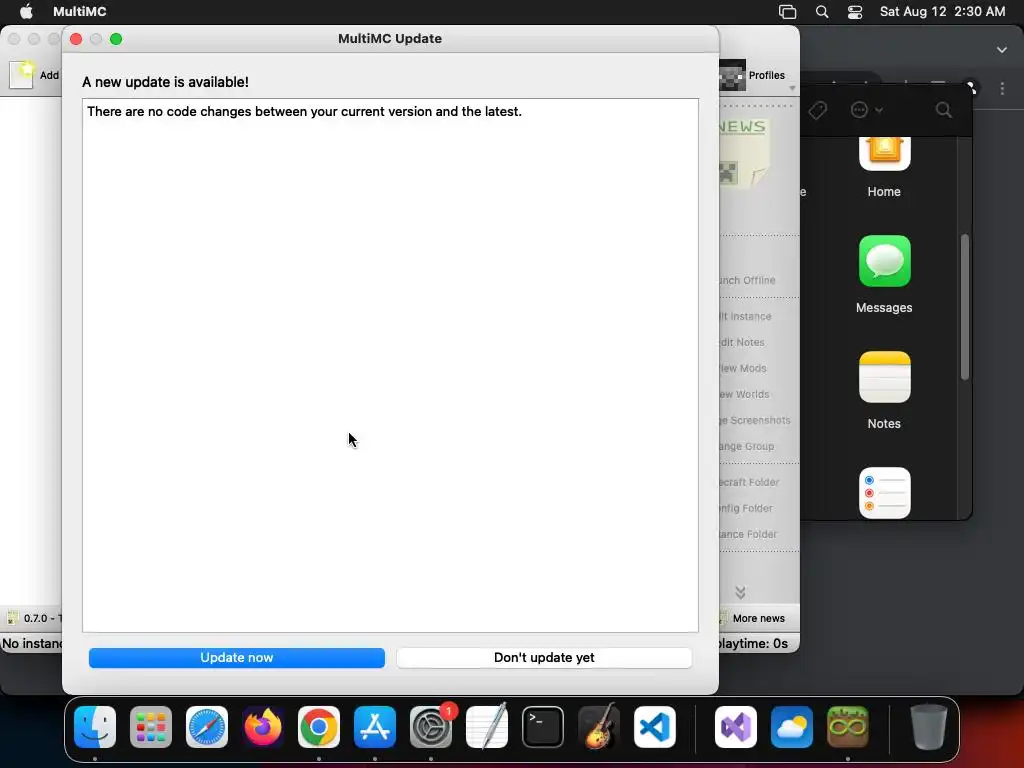Screen dimensions: 1024x768
Task: Open Terminal from the Dock
Action: 543,727
